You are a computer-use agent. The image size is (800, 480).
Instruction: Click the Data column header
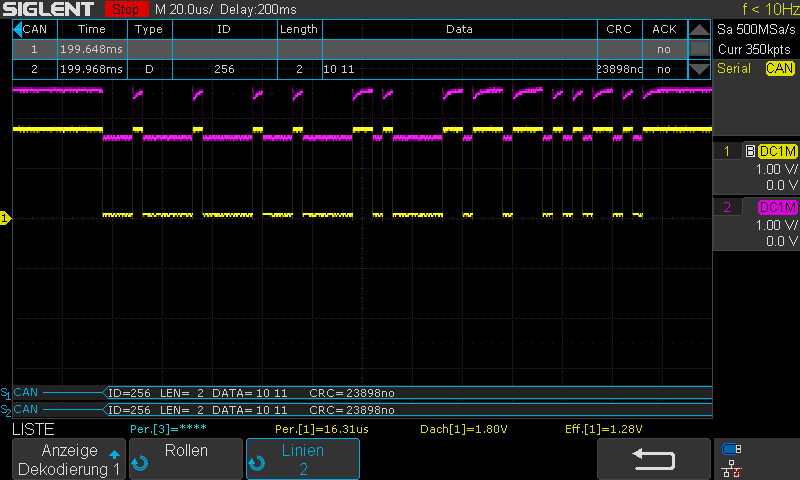click(x=459, y=29)
